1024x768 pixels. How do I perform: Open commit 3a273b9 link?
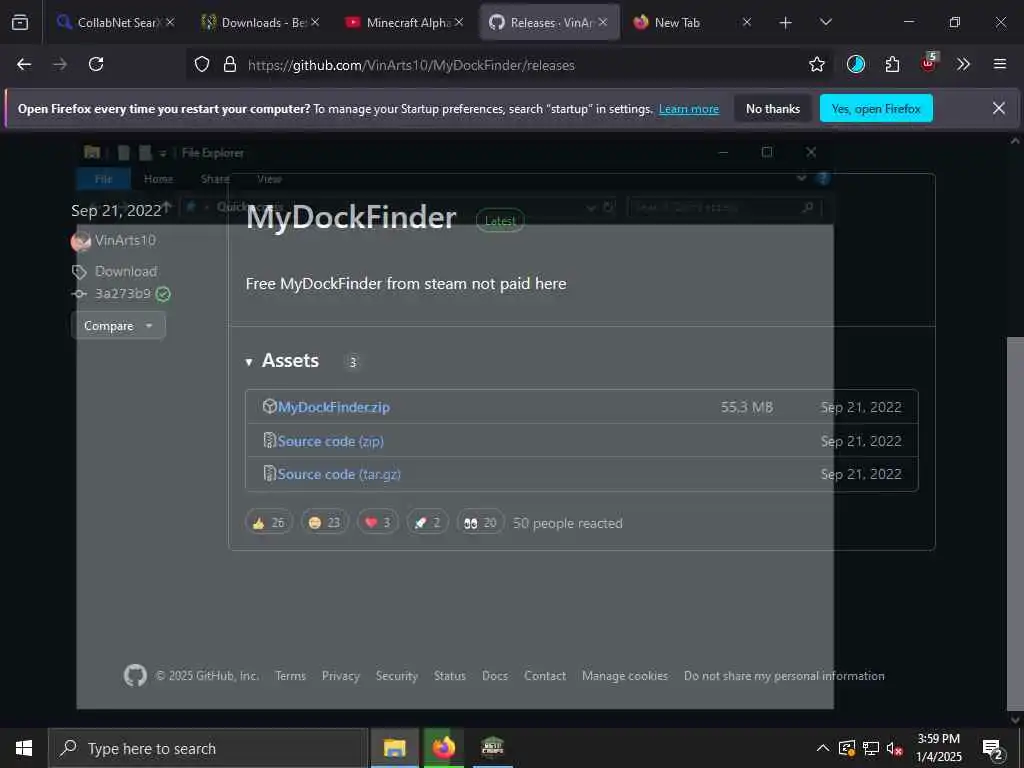pos(123,293)
